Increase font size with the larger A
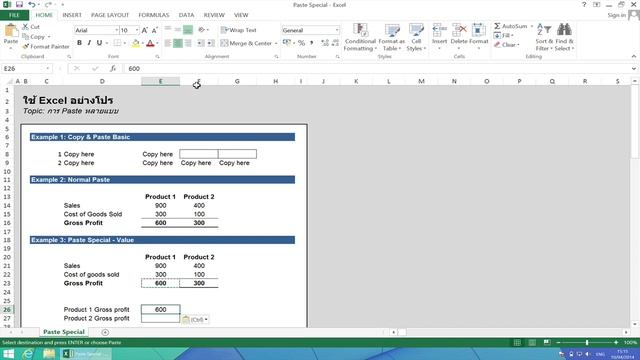 [x=144, y=30]
